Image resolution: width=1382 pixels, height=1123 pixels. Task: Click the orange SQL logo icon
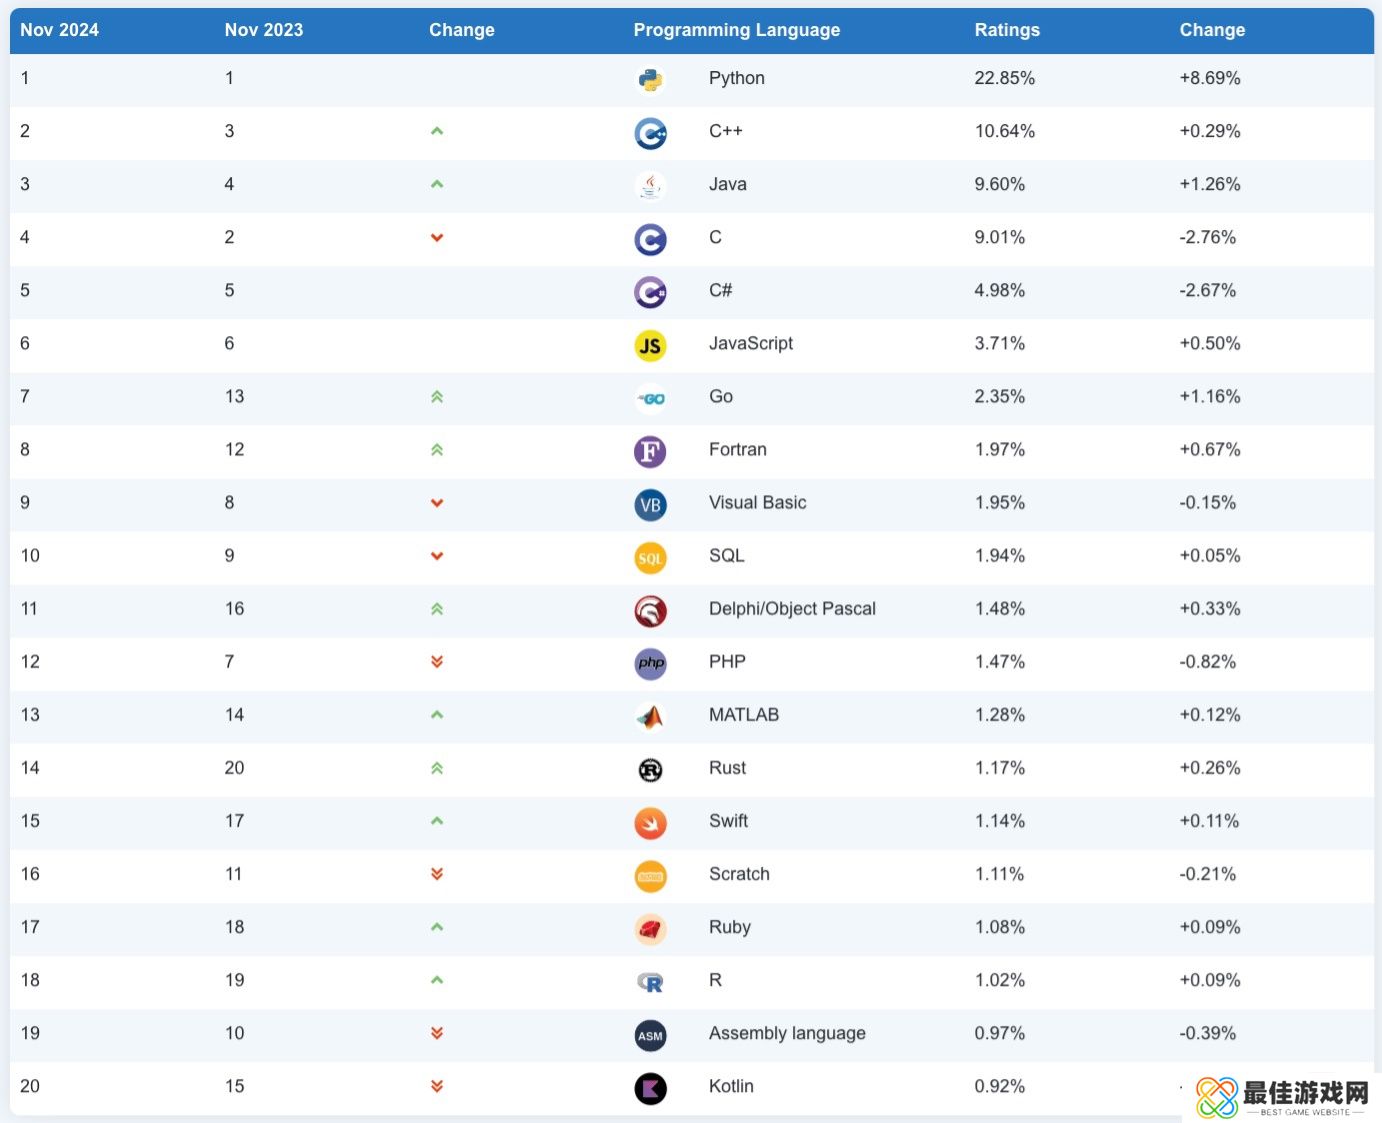650,558
